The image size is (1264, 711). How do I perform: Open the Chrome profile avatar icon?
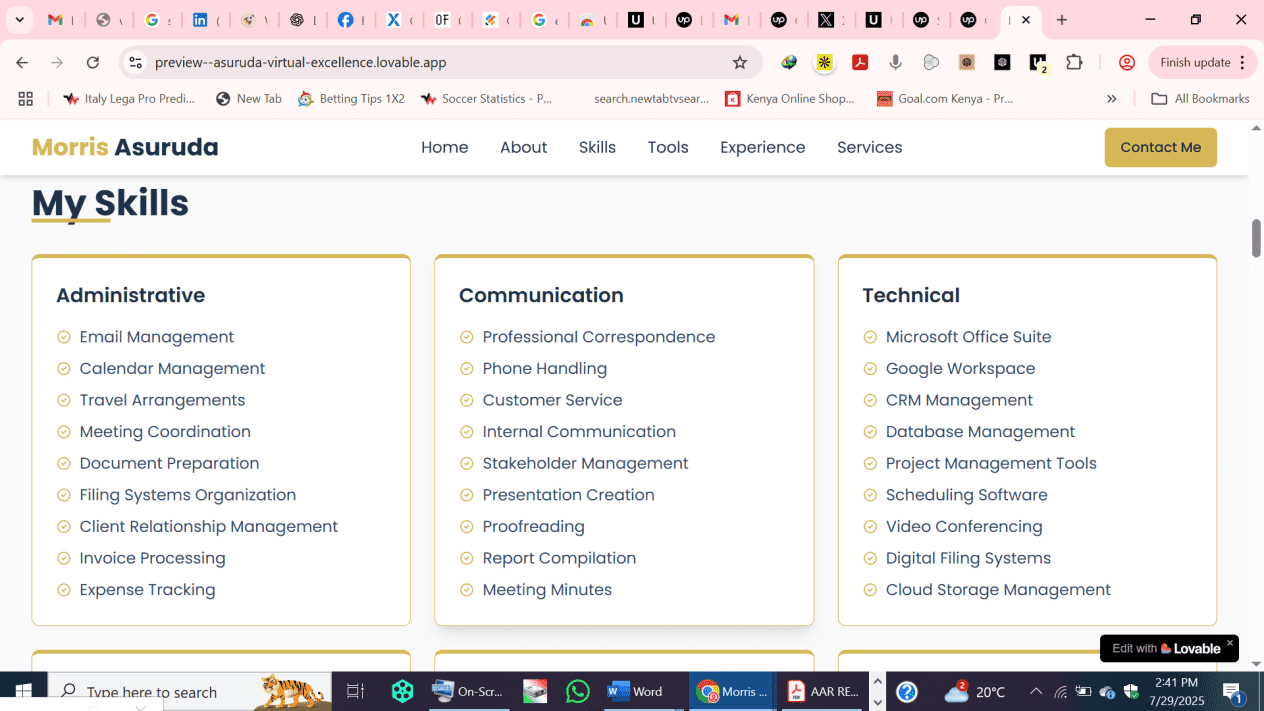[1127, 62]
